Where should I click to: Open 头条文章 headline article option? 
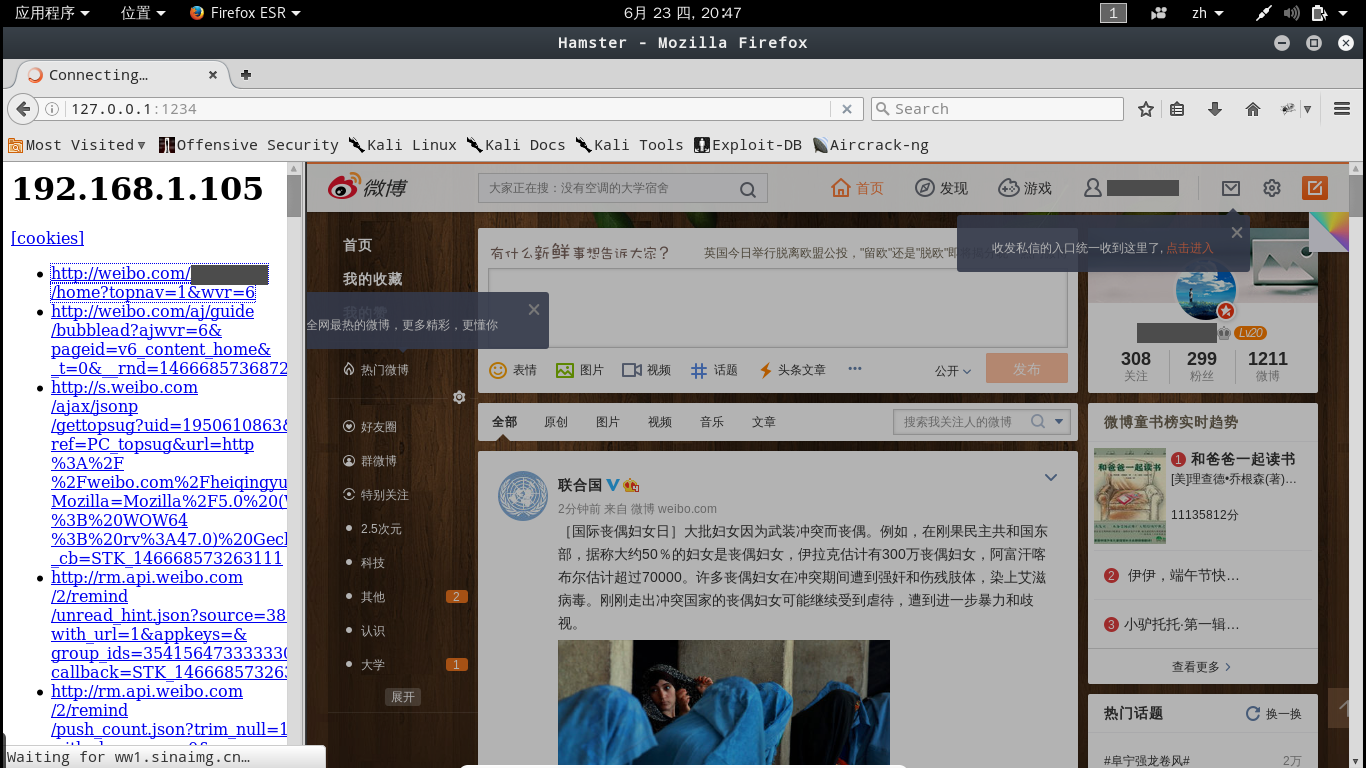tap(792, 370)
